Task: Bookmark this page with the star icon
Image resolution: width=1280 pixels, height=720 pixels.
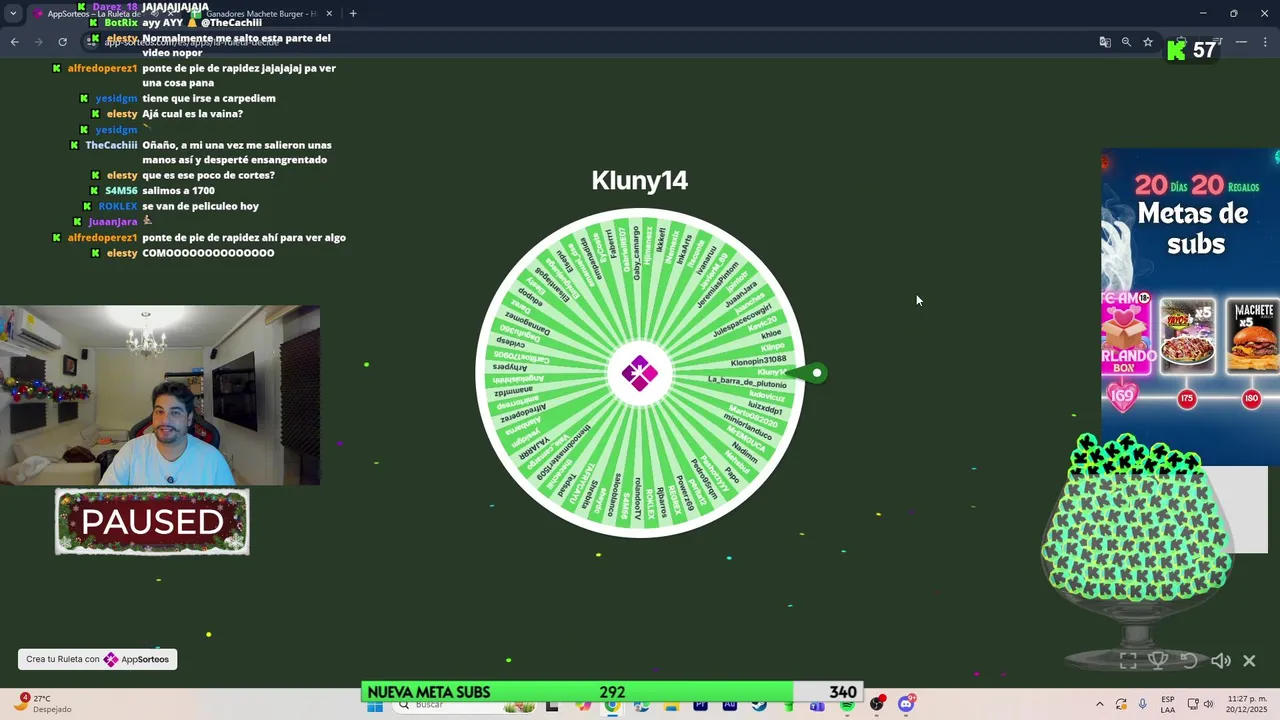Action: pos(1148,42)
